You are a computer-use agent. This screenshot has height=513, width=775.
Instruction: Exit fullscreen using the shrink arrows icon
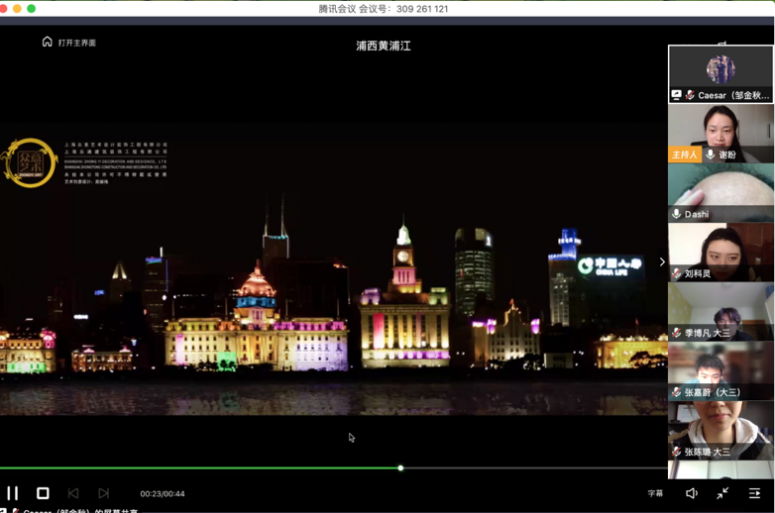tap(722, 493)
